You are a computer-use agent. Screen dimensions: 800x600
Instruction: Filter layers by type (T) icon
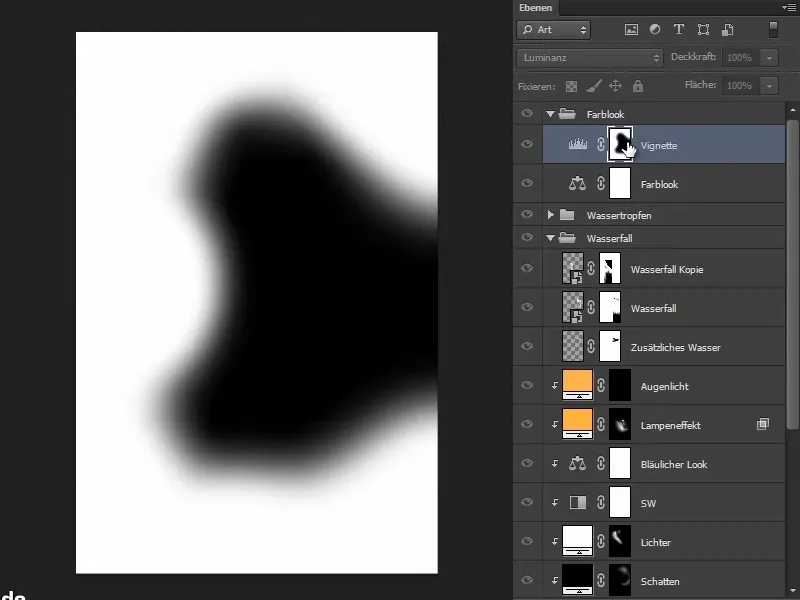679,30
